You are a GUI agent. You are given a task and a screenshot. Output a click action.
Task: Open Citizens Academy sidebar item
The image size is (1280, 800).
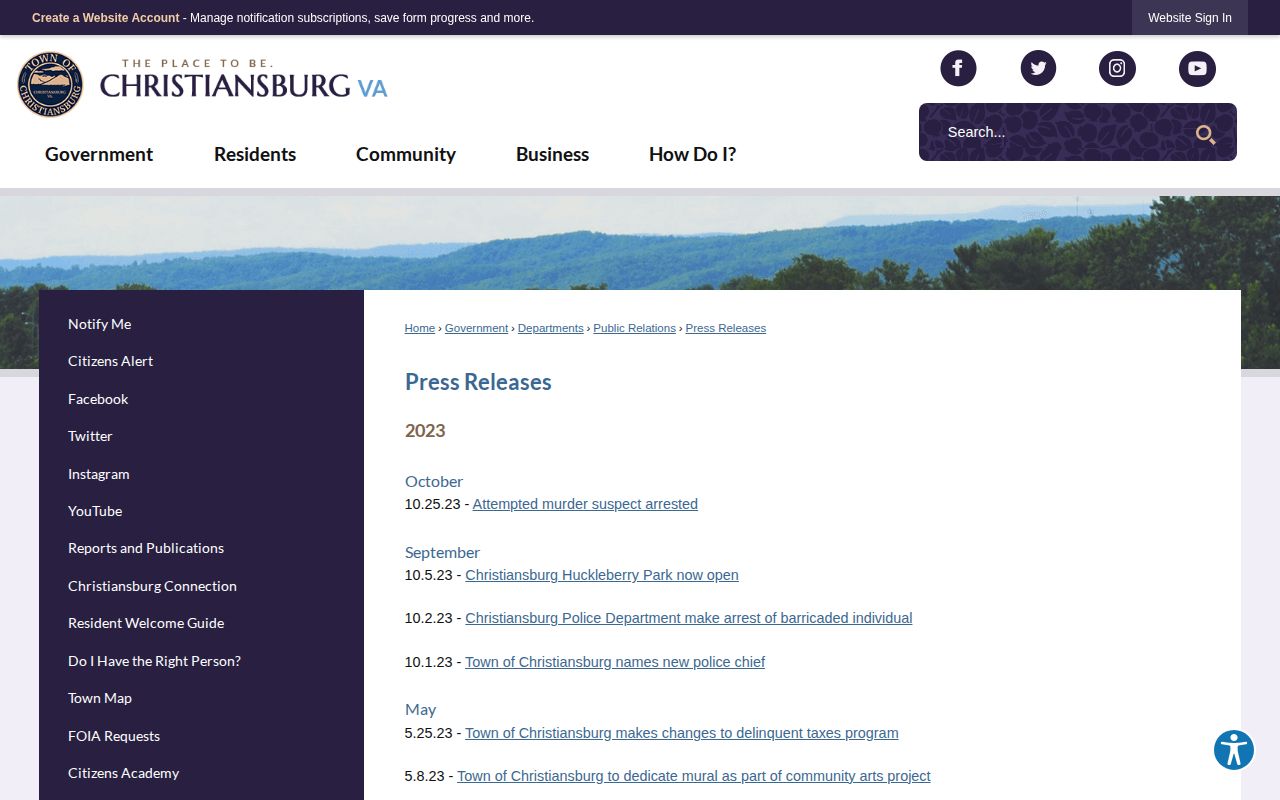point(123,773)
